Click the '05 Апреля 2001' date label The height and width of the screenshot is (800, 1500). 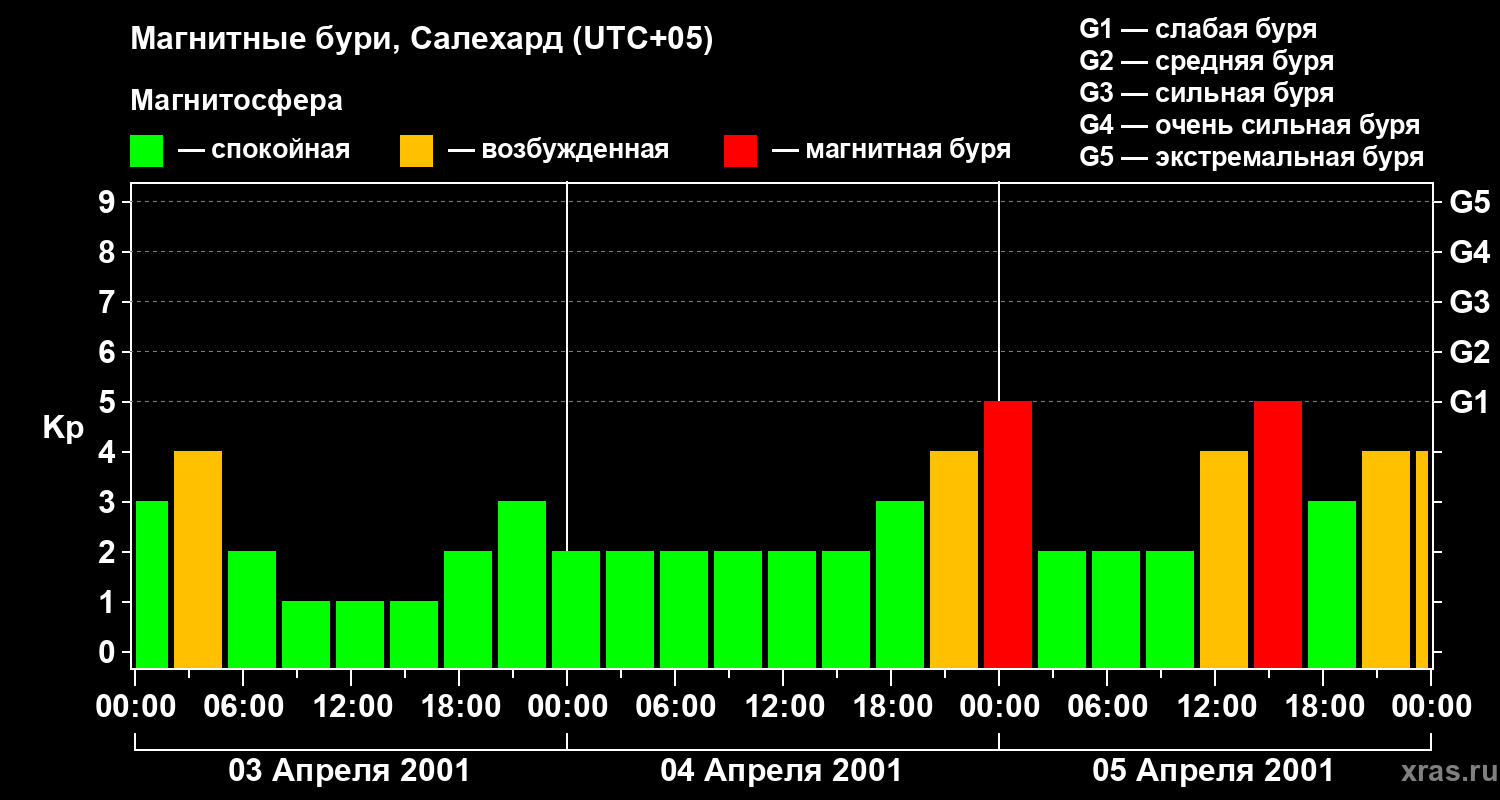click(x=1213, y=771)
